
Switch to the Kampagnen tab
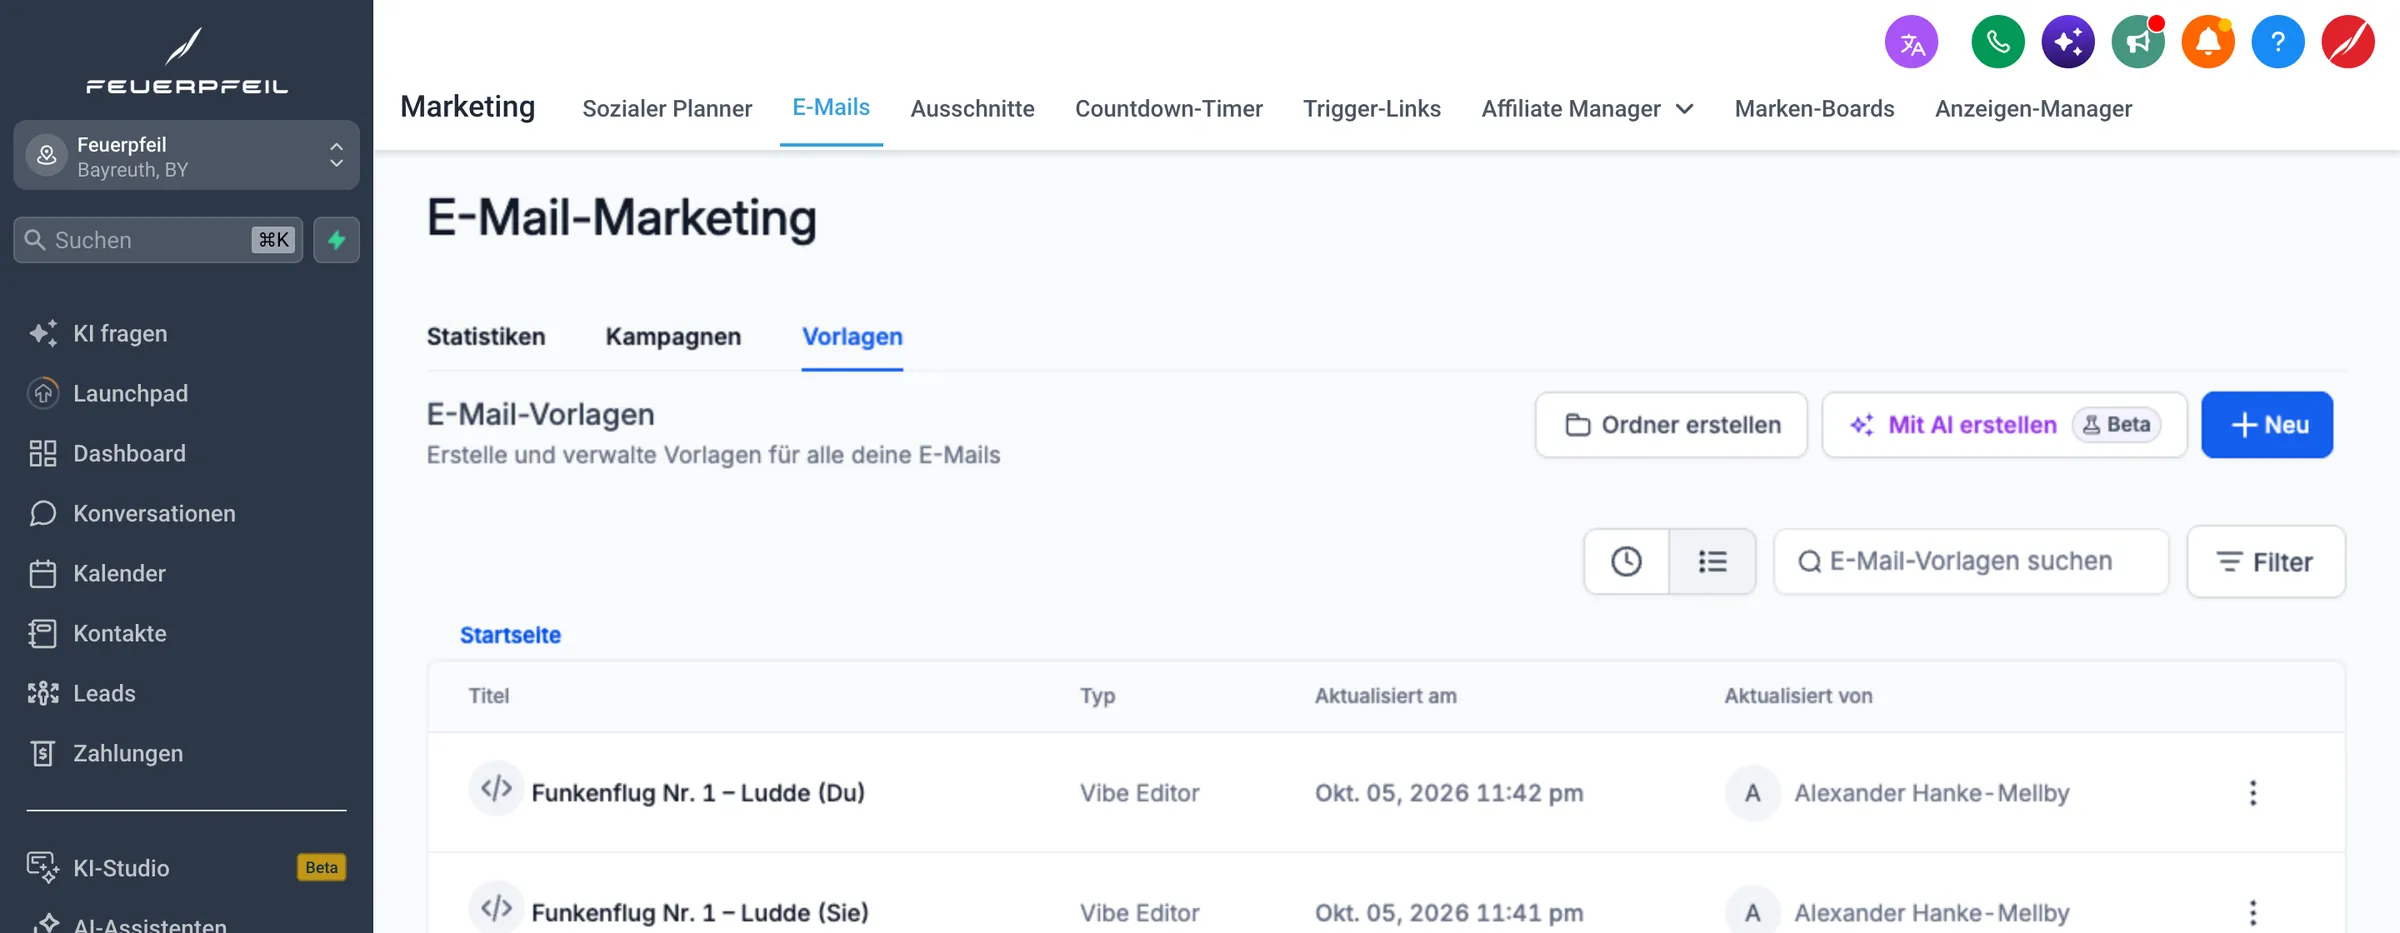click(673, 337)
